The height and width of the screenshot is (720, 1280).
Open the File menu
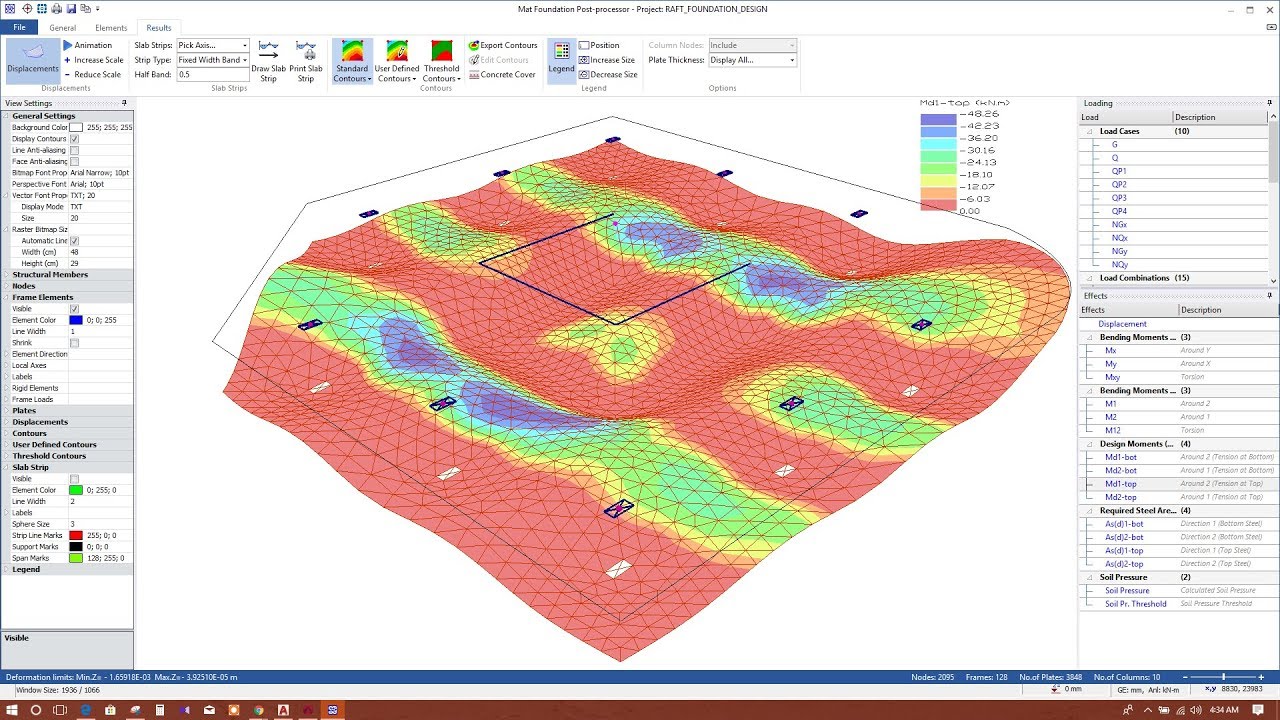coord(19,27)
